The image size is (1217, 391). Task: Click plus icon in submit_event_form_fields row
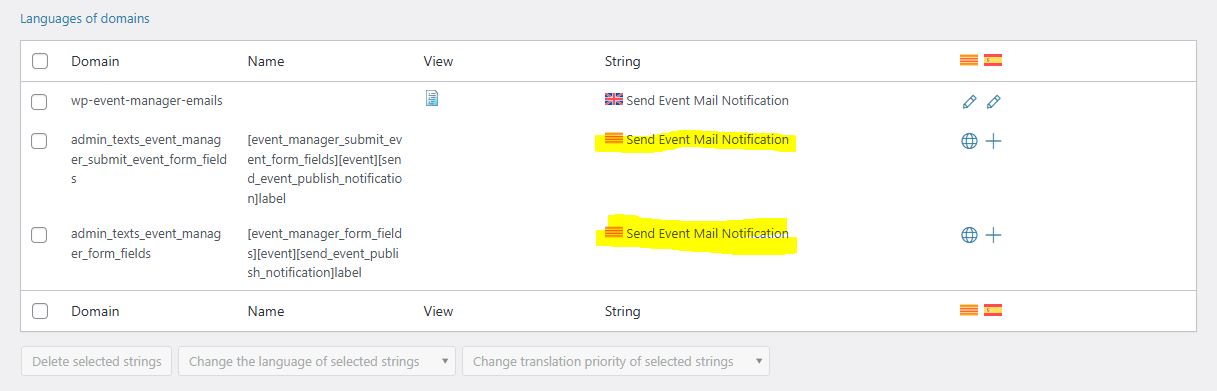[x=993, y=141]
